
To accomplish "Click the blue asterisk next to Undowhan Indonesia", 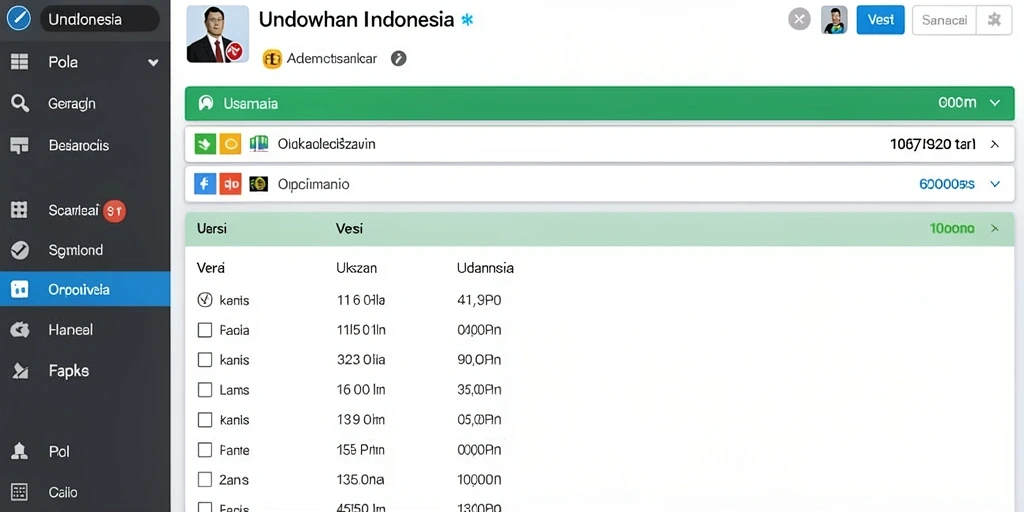I will point(466,20).
